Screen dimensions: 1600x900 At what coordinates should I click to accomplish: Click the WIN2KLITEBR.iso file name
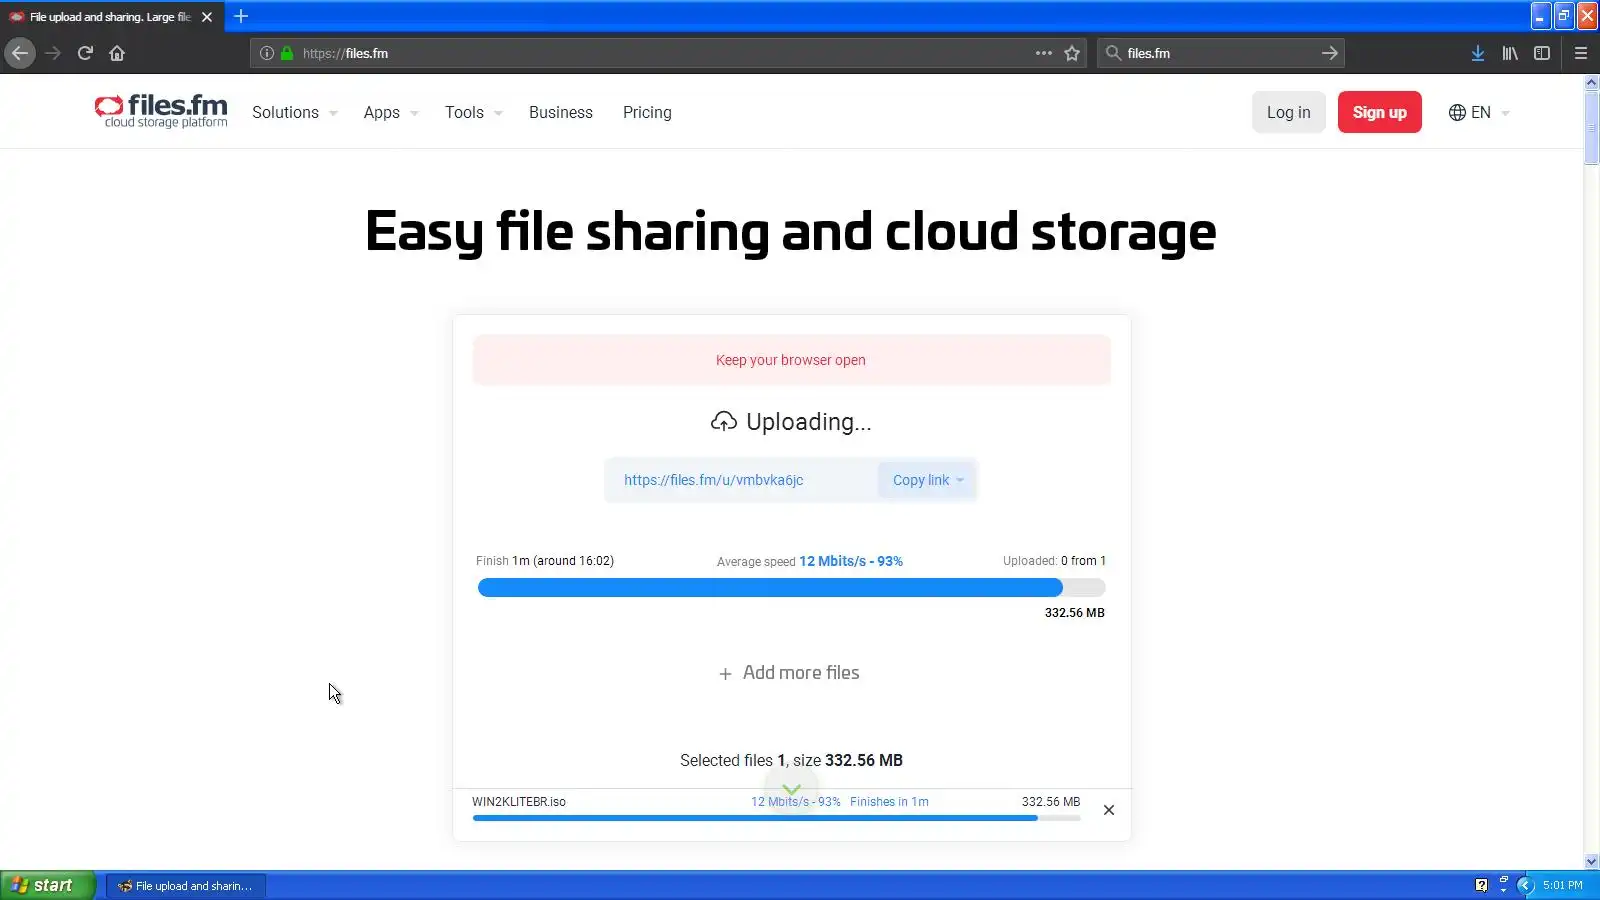click(519, 802)
